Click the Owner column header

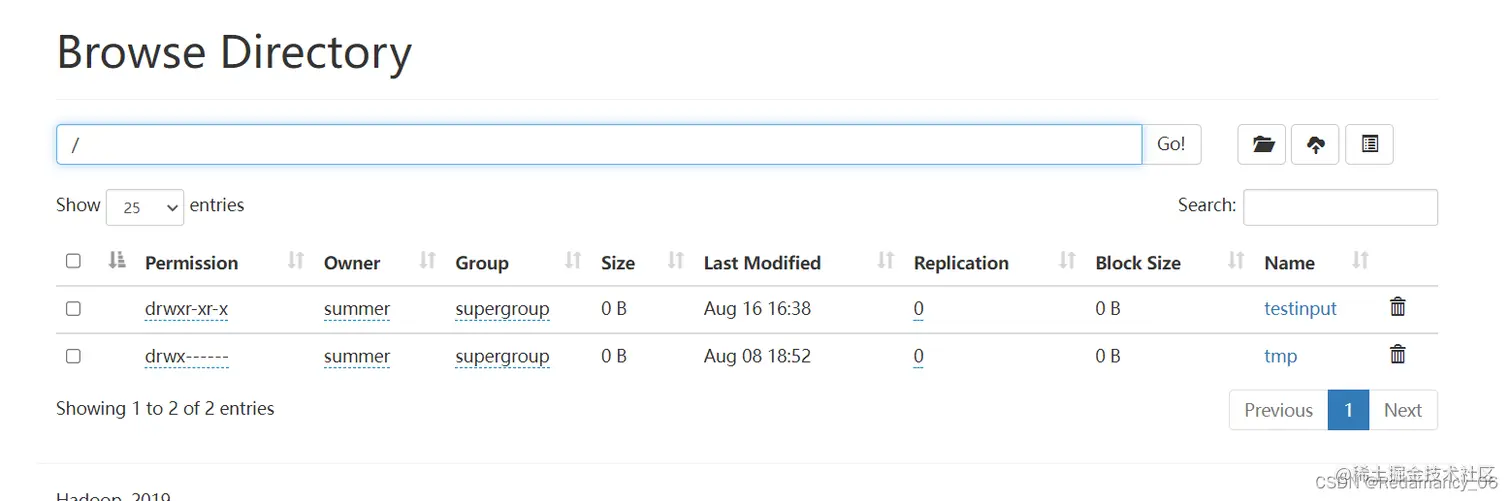tap(352, 263)
